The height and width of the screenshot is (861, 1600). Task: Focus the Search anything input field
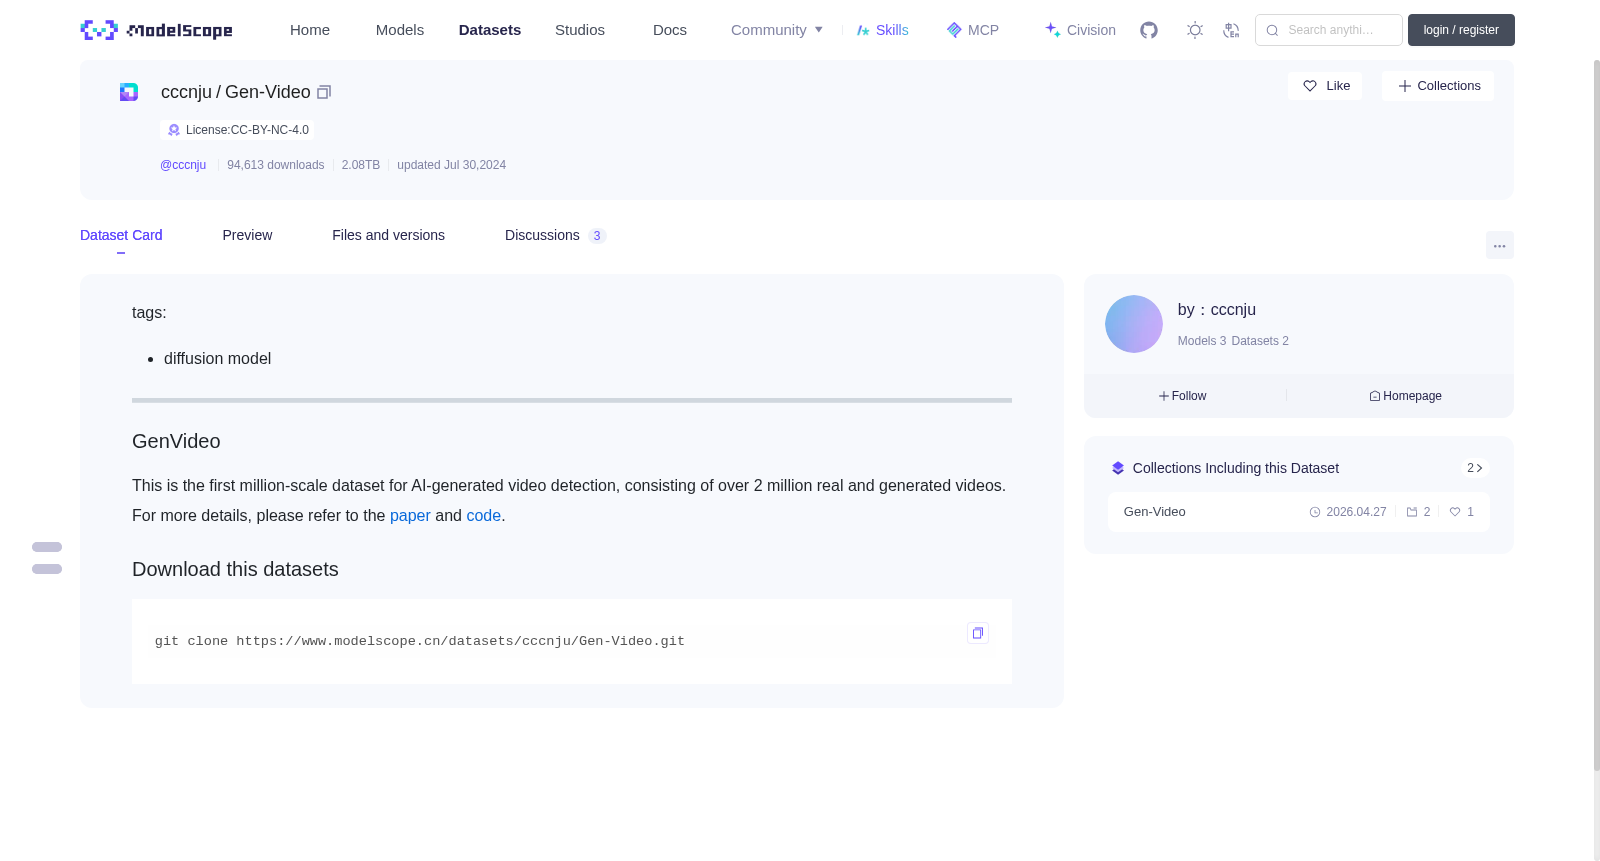pos(1329,30)
